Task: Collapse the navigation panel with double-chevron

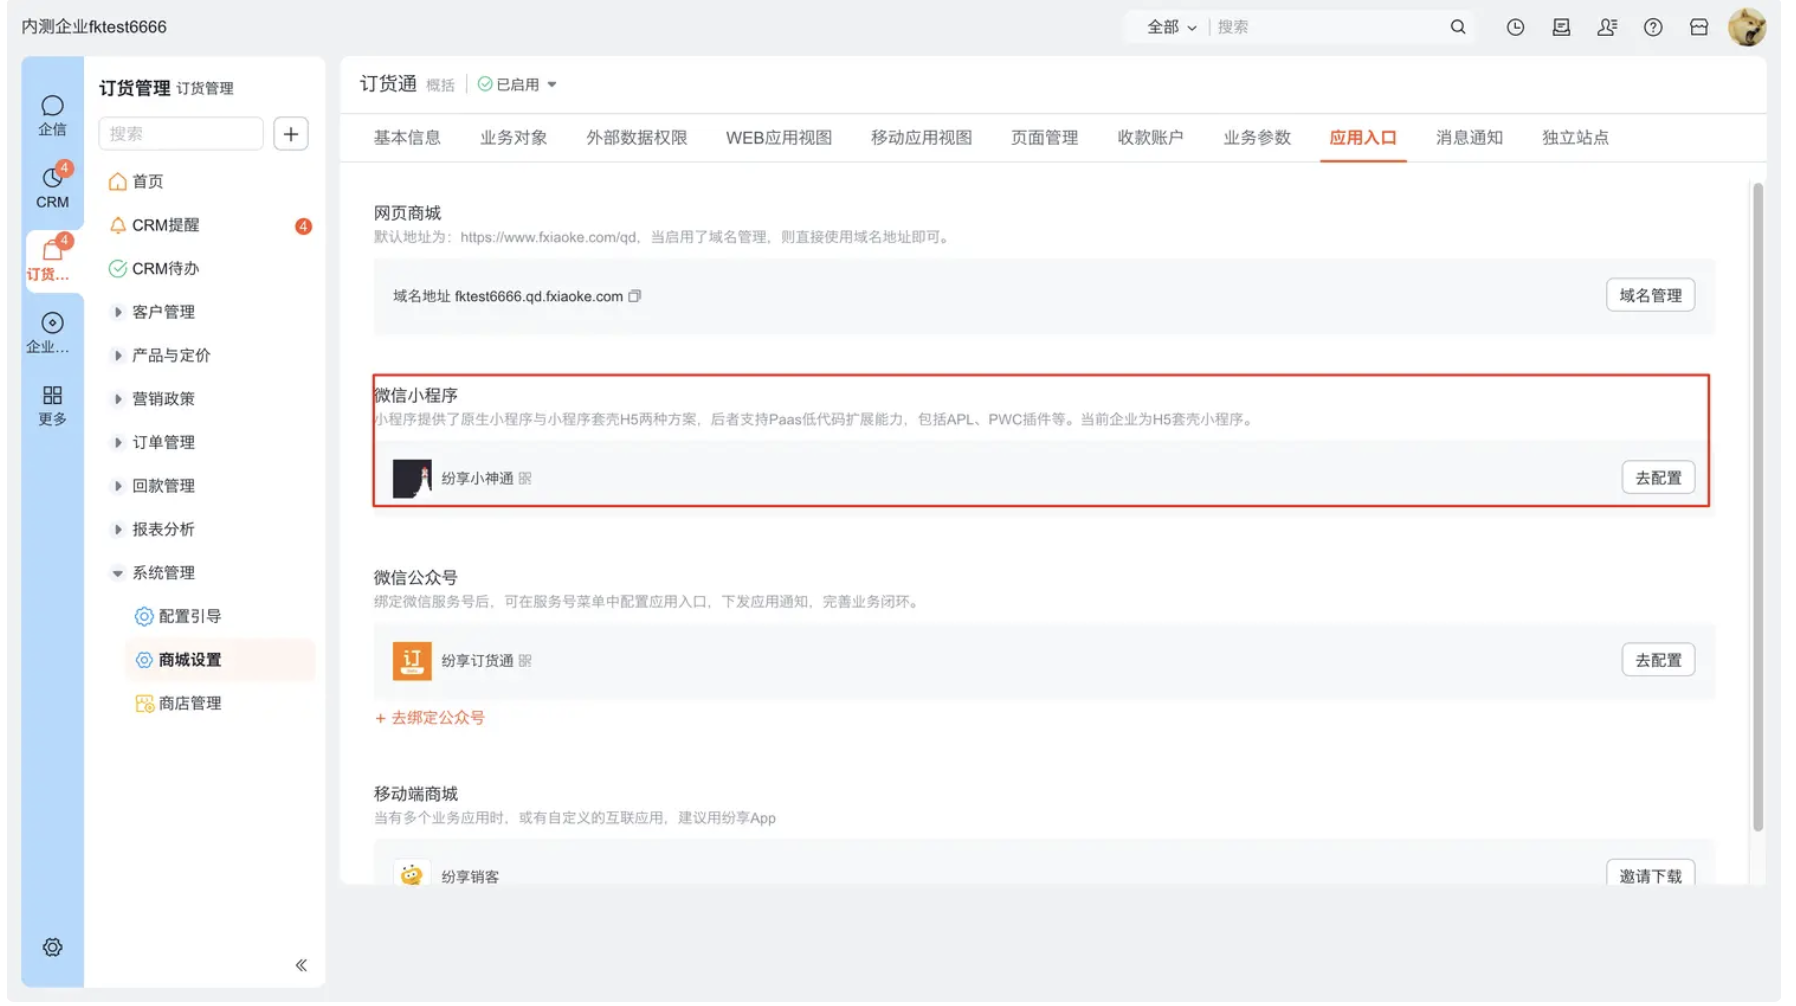Action: (301, 965)
